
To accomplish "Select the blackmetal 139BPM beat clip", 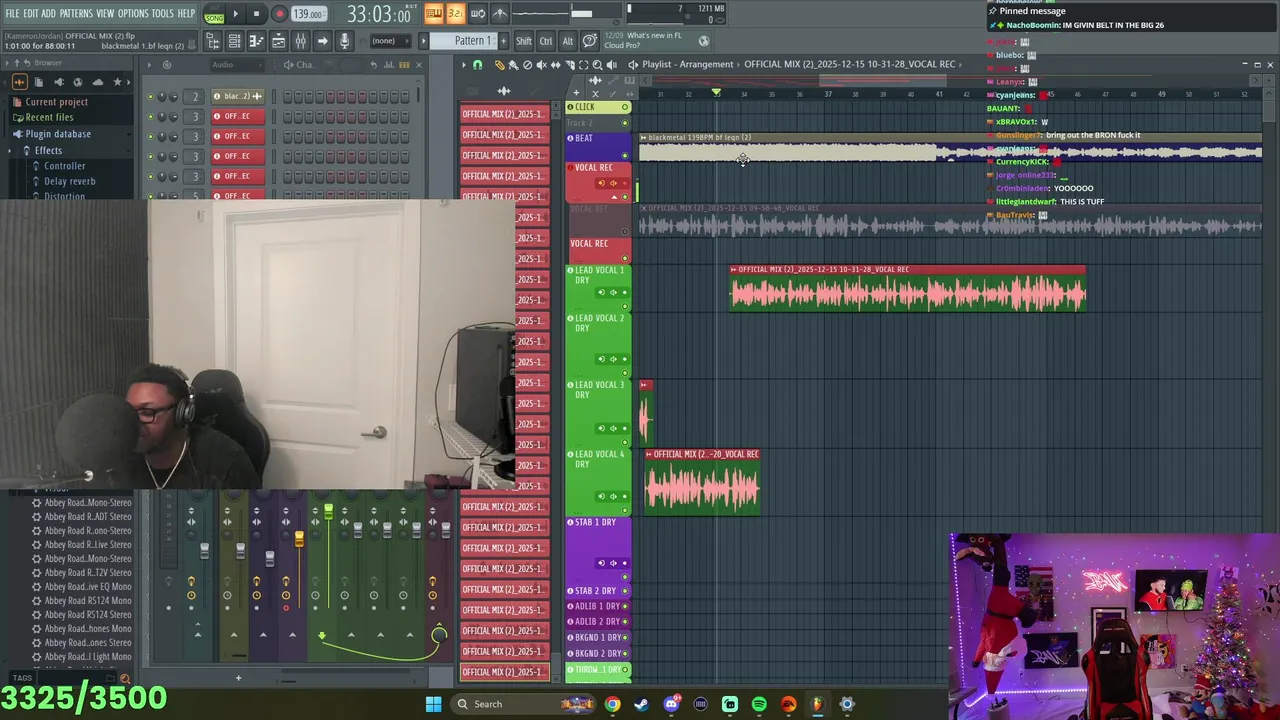I will pos(950,148).
